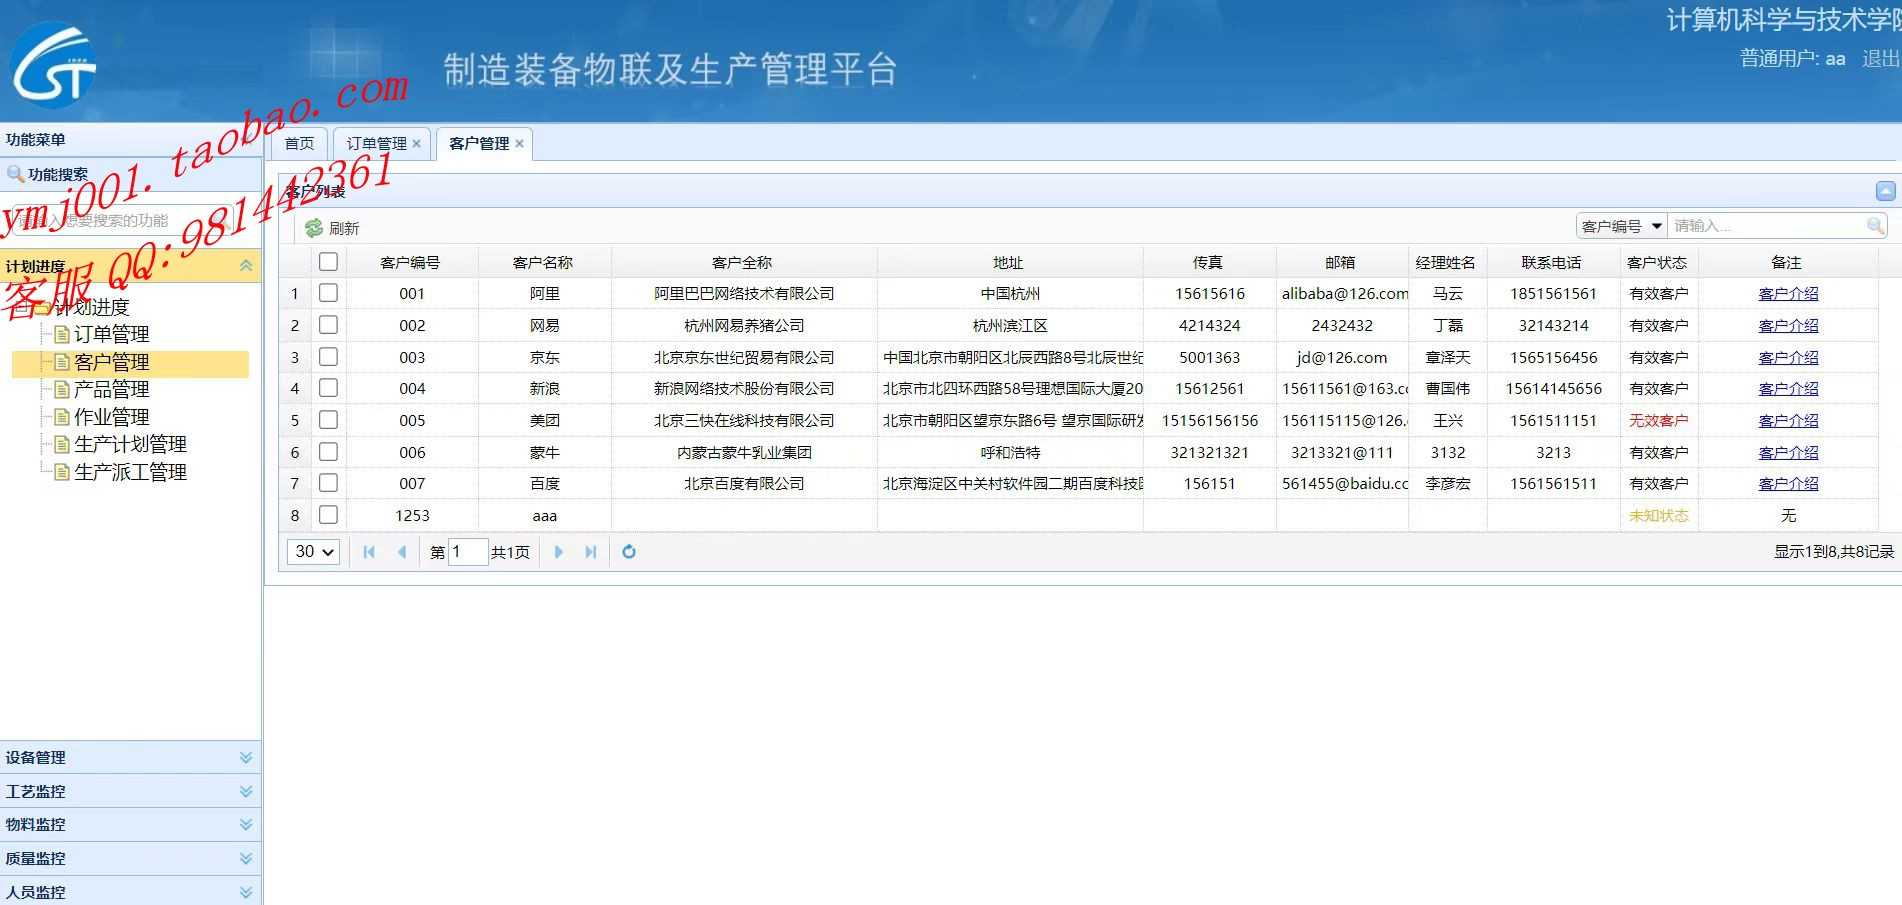Go to previous page in pager
The image size is (1902, 905).
(x=401, y=552)
